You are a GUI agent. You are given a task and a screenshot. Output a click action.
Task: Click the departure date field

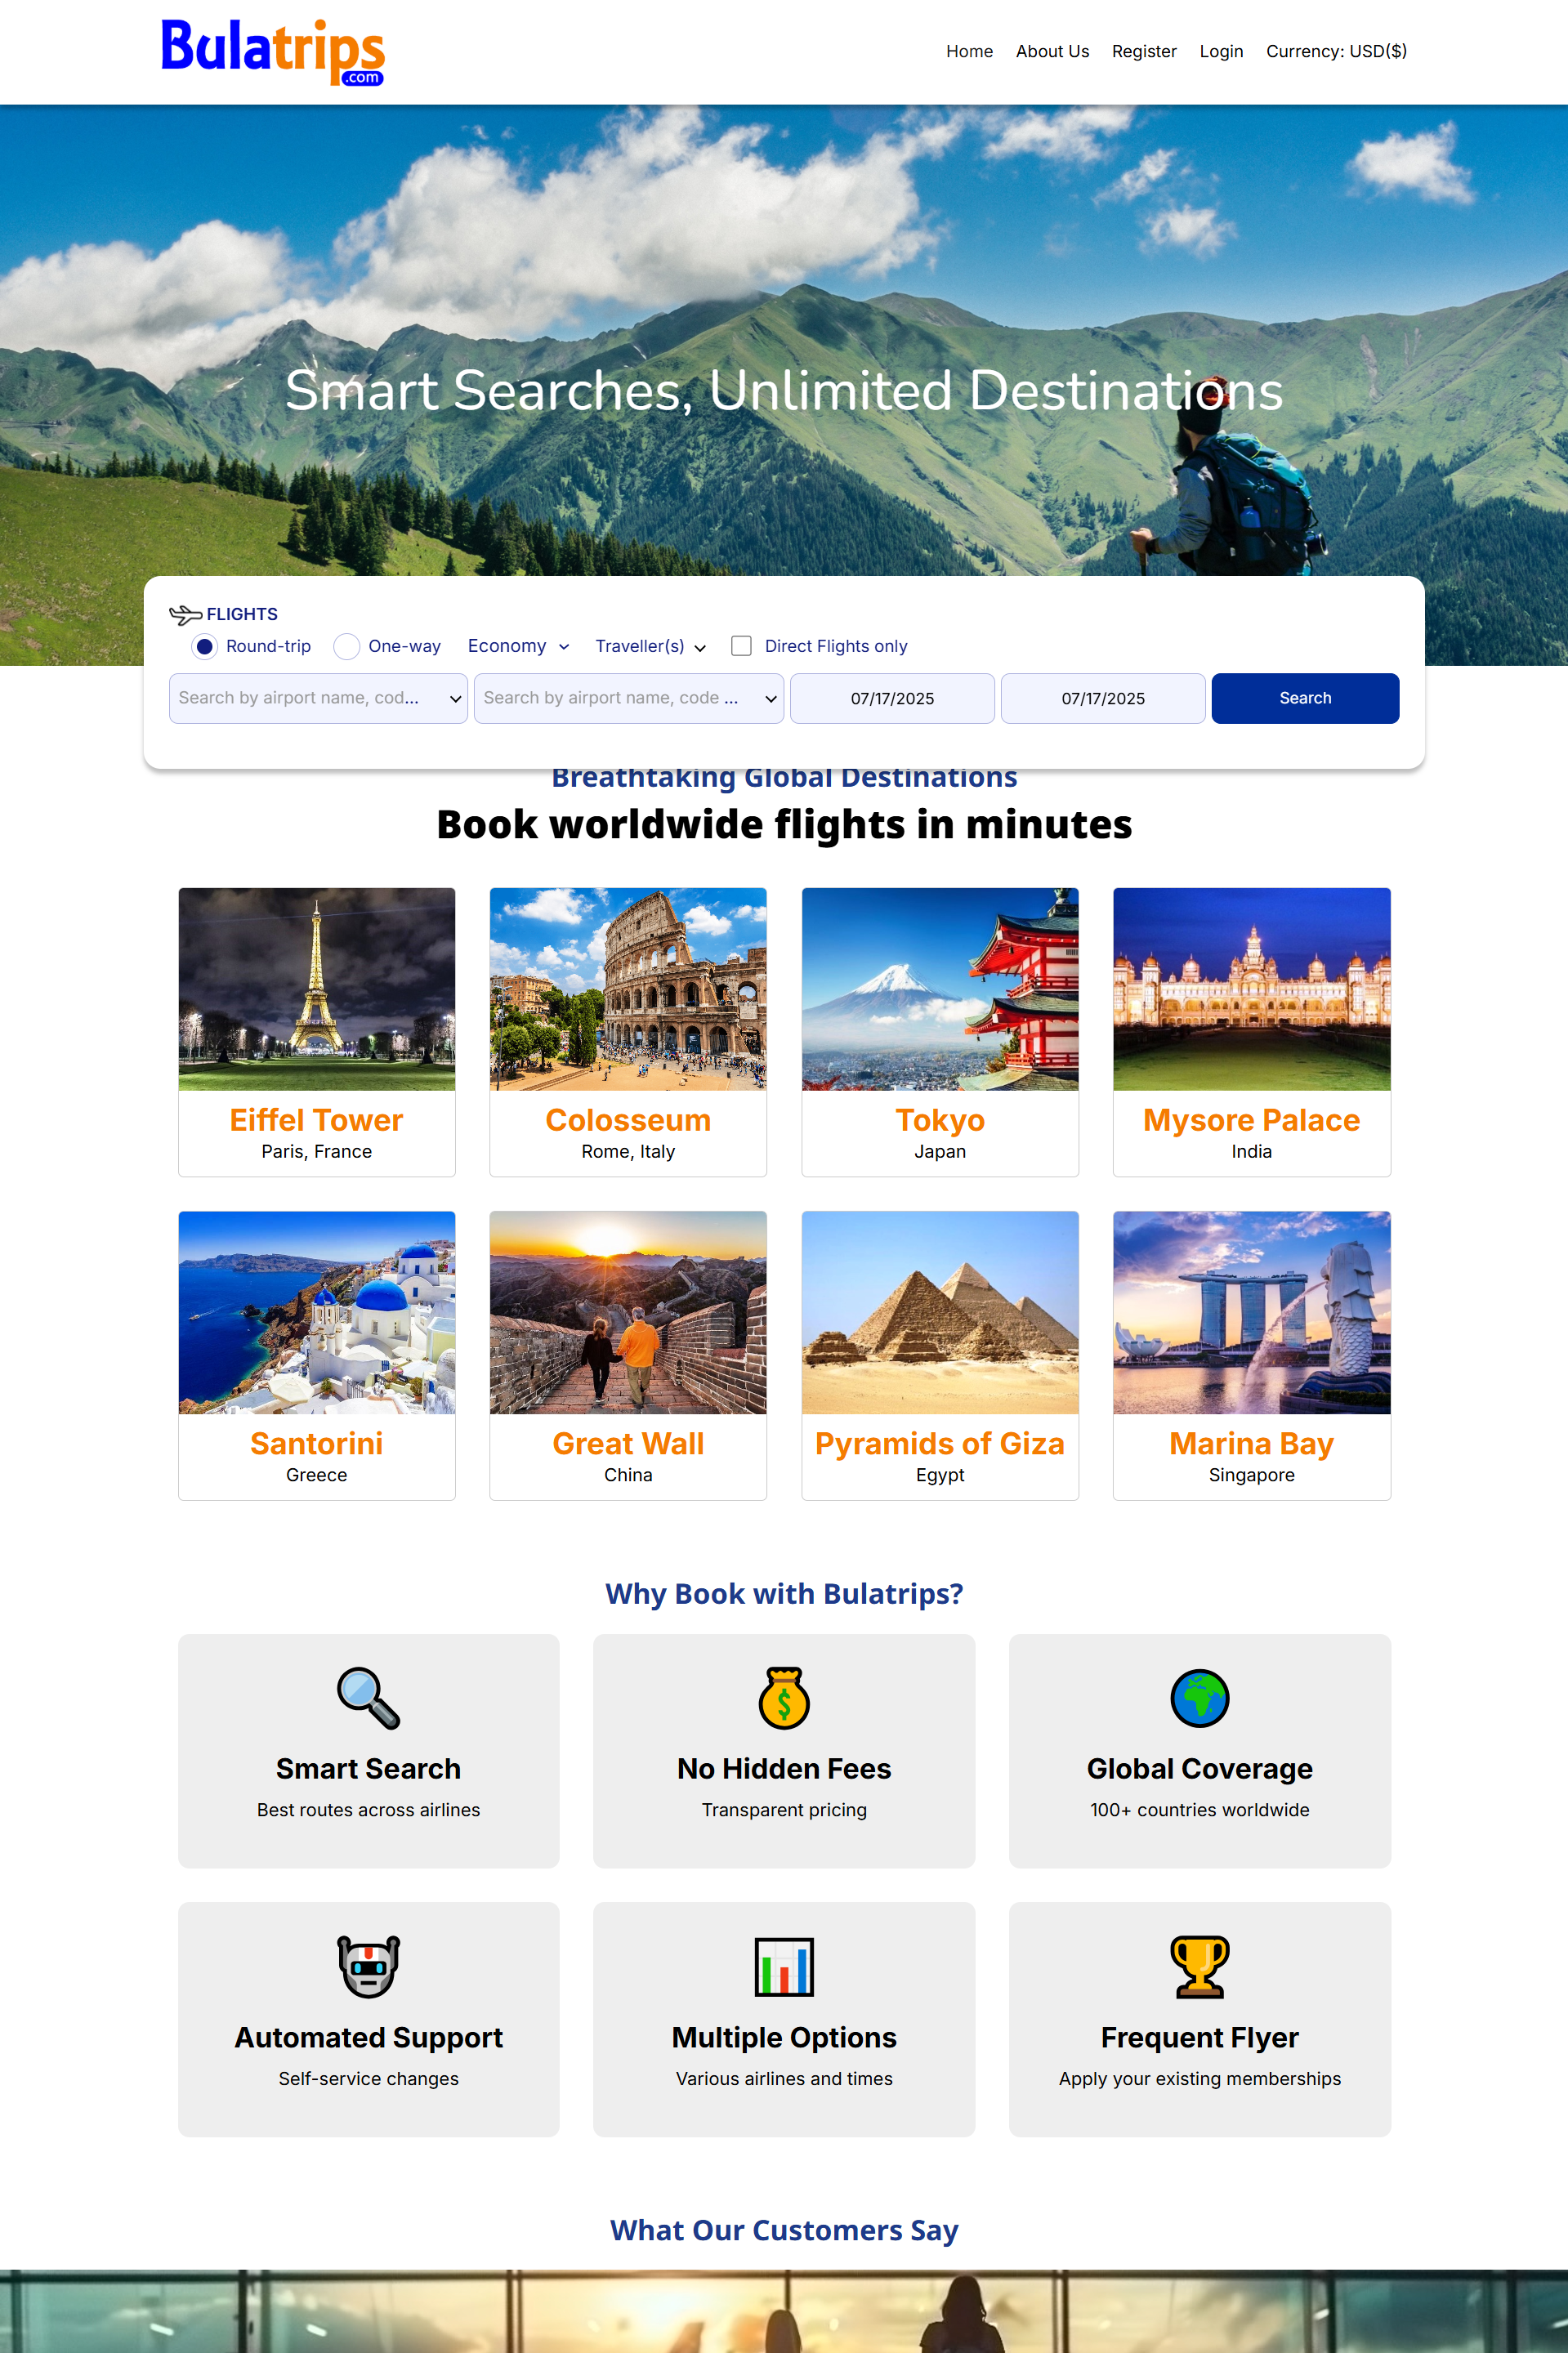[x=892, y=698]
